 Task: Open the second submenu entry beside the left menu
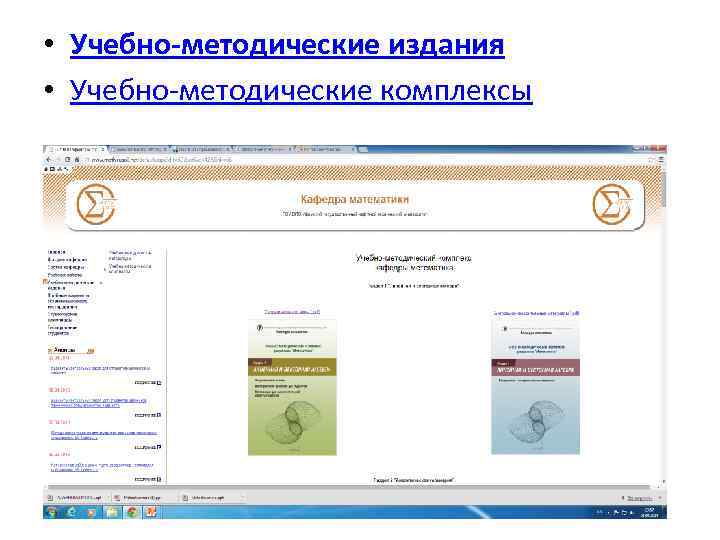130,269
